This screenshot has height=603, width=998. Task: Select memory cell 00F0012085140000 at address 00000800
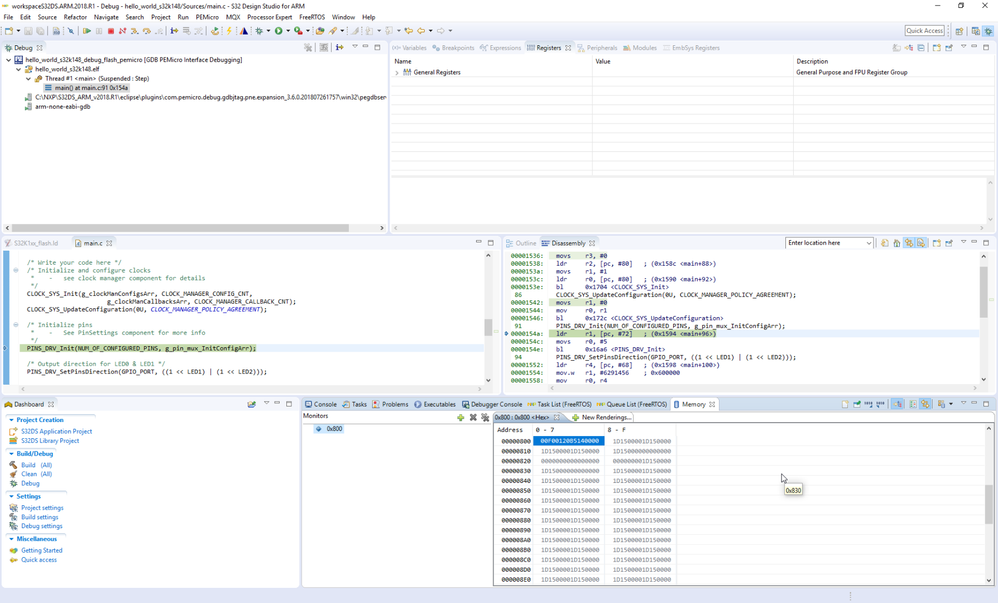point(570,441)
